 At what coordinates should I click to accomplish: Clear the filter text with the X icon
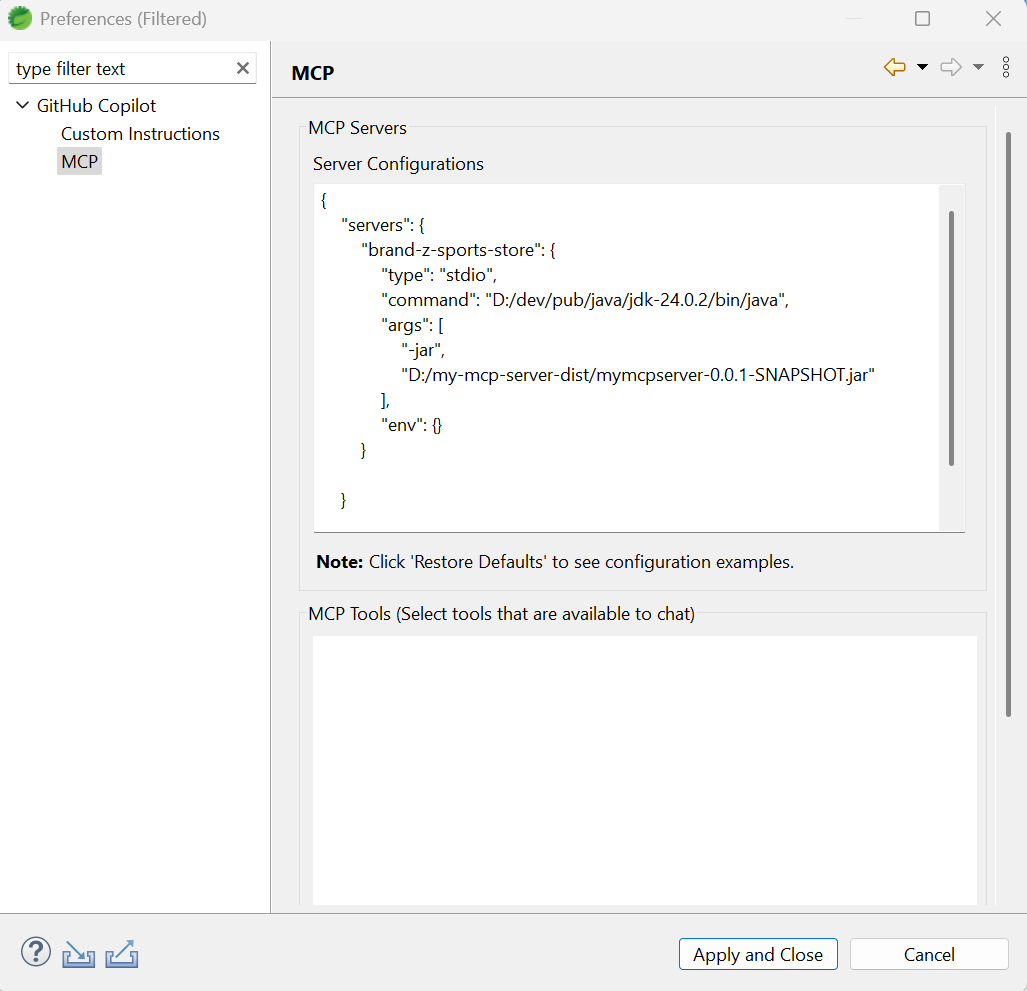click(x=242, y=67)
